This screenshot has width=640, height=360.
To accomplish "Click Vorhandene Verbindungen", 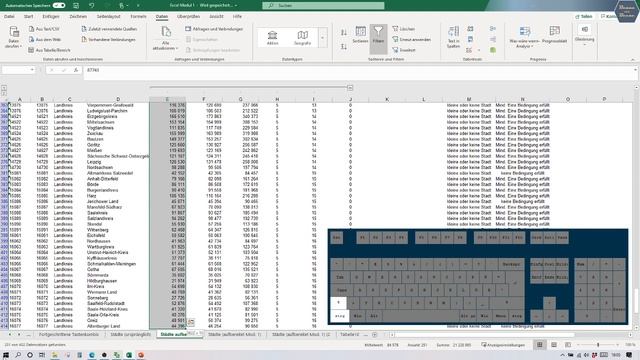I will [108, 40].
